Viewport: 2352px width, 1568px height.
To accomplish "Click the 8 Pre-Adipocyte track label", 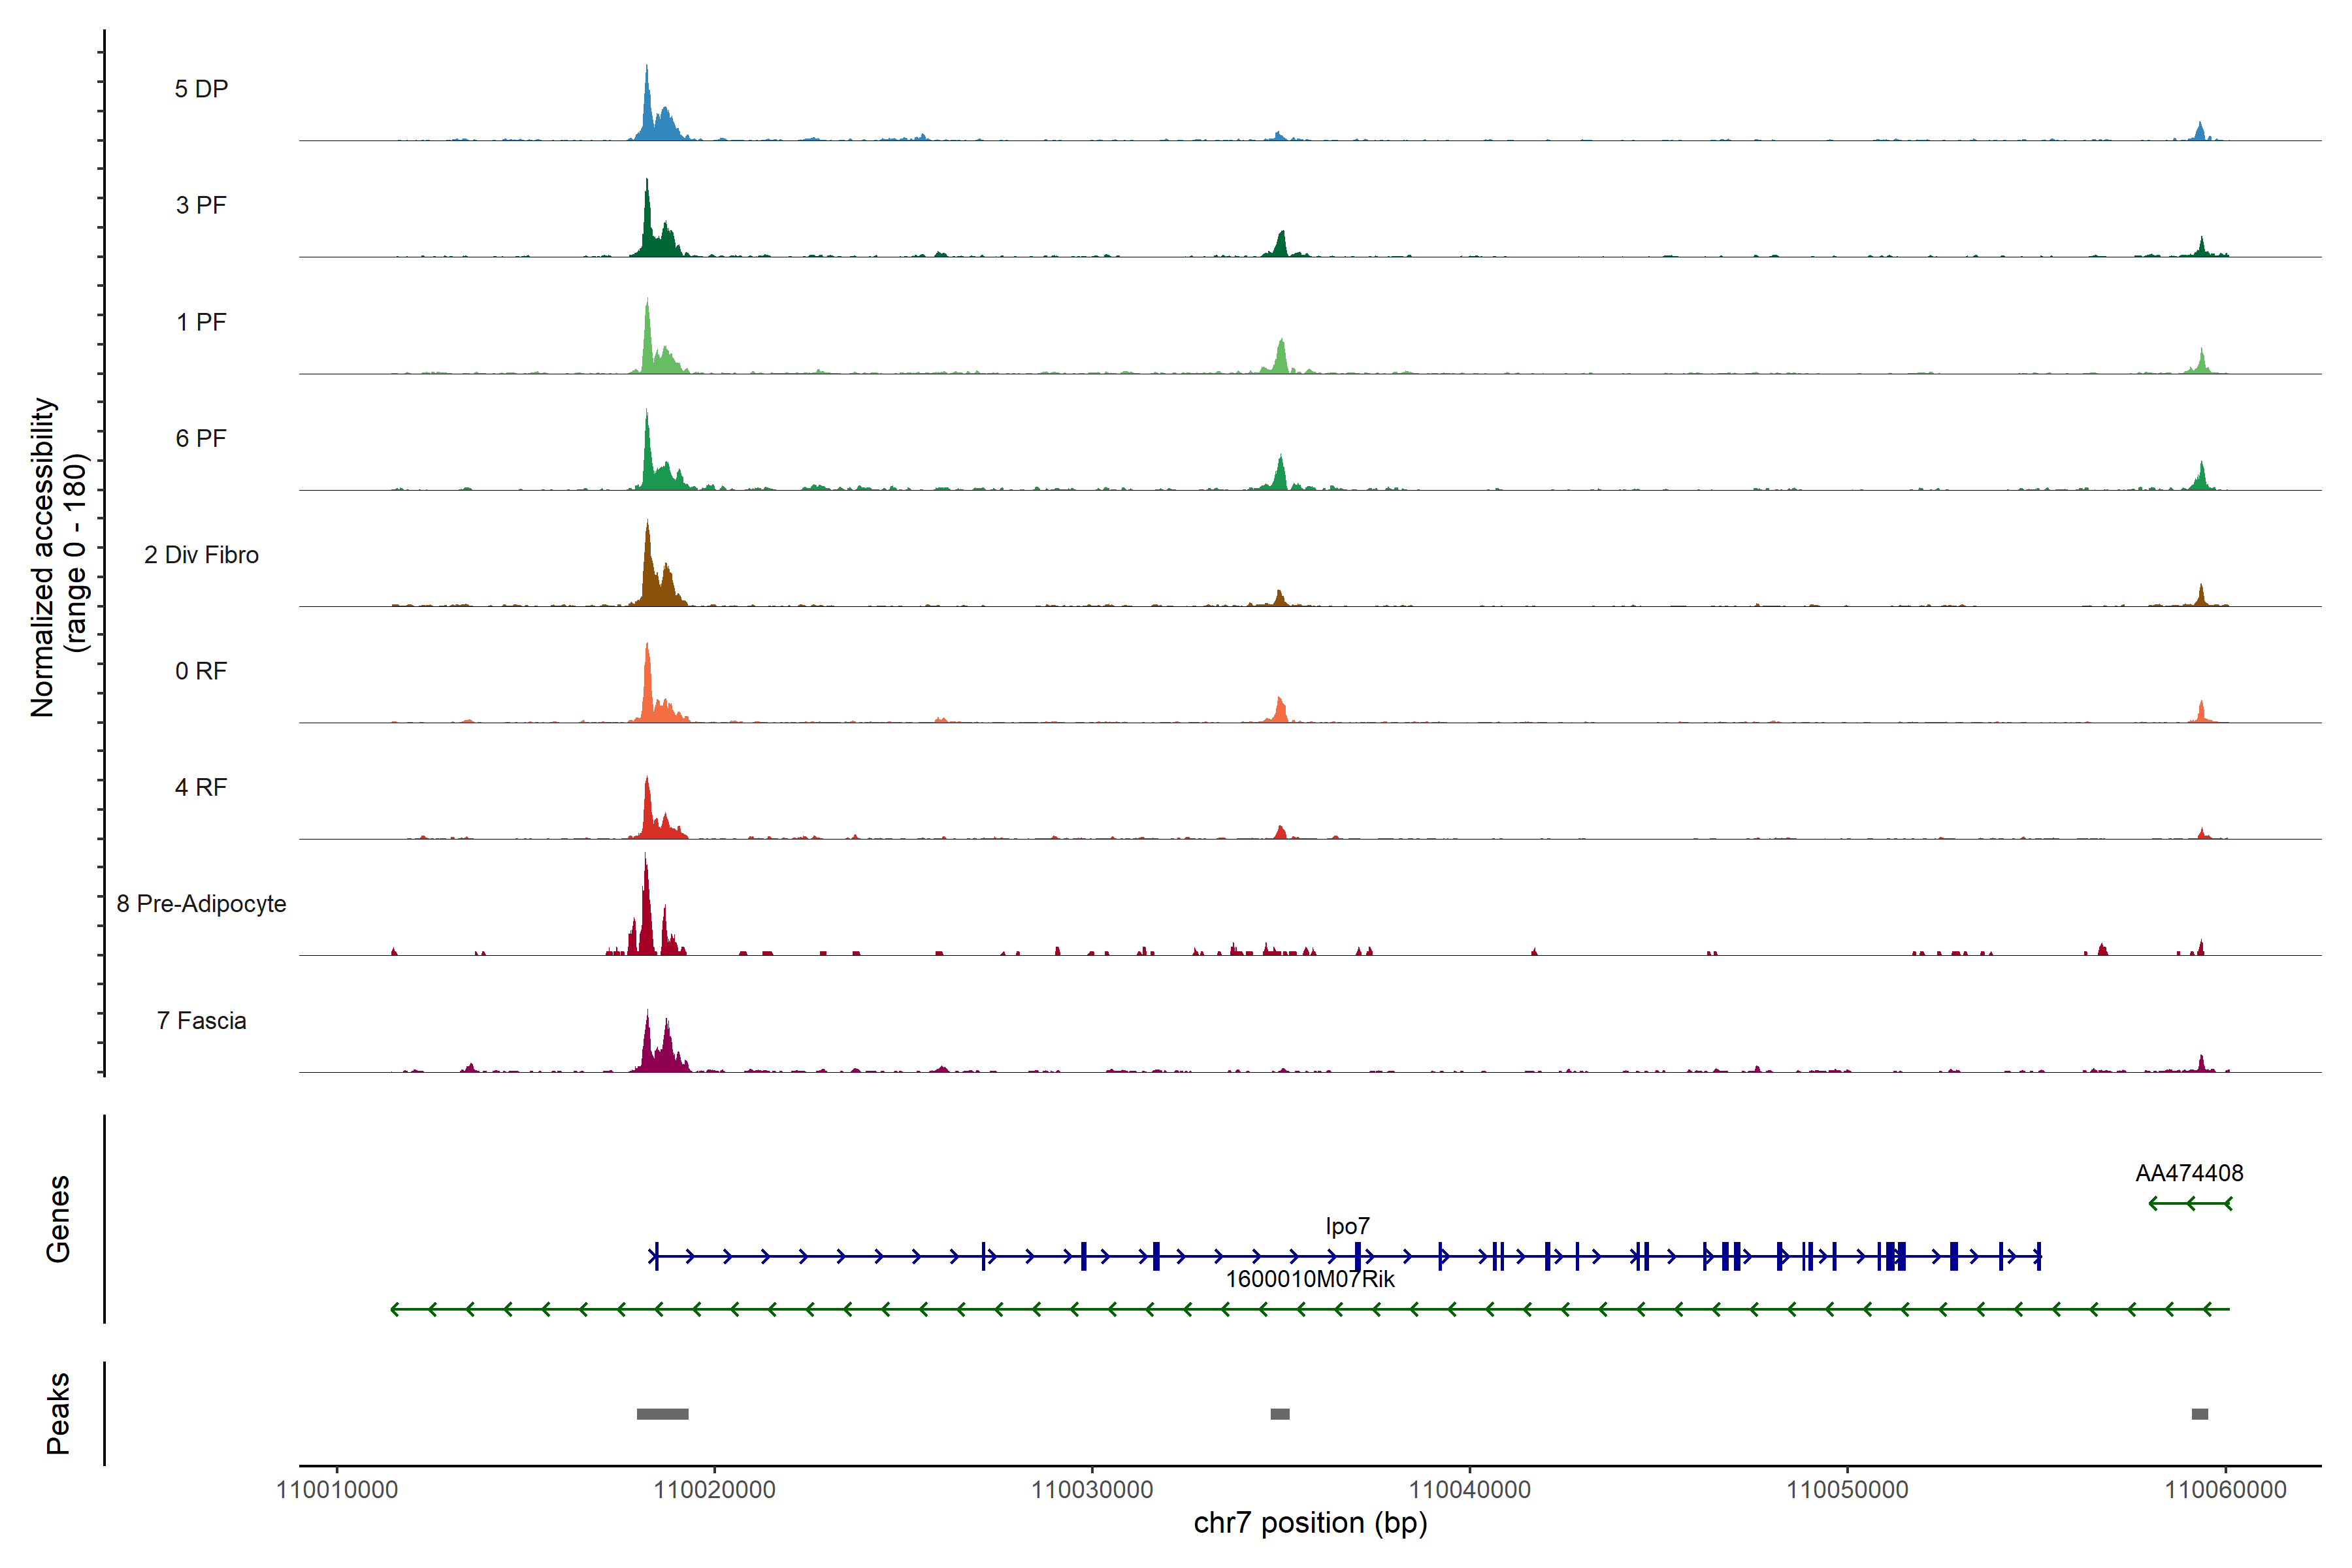I will tap(201, 904).
